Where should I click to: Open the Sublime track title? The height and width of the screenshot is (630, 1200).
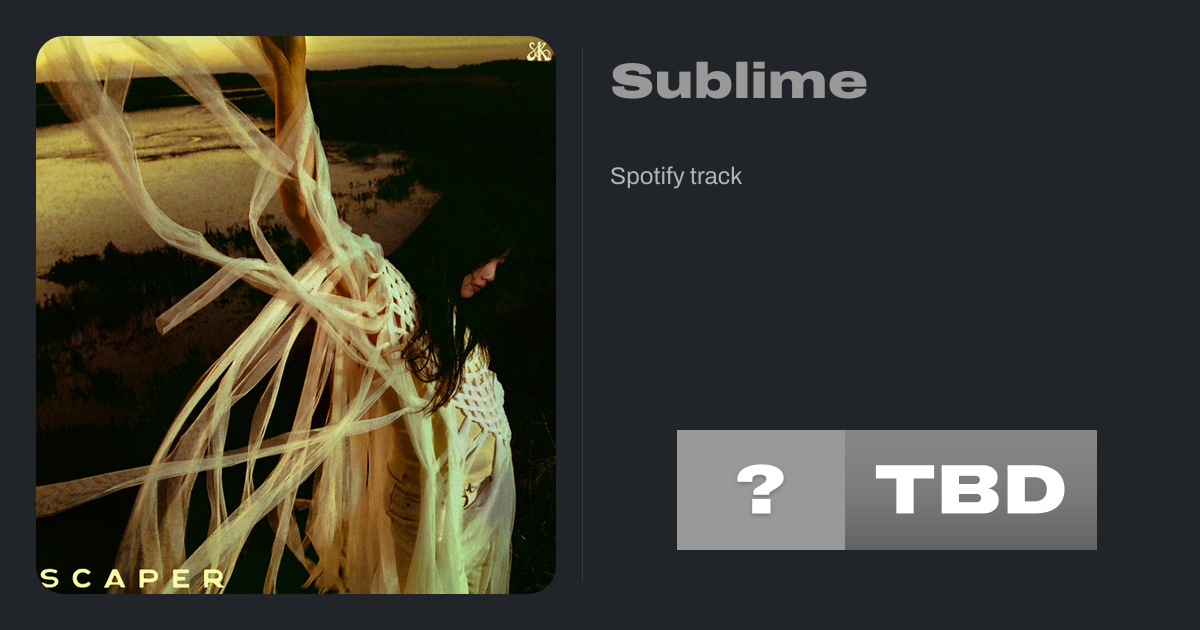tap(738, 82)
